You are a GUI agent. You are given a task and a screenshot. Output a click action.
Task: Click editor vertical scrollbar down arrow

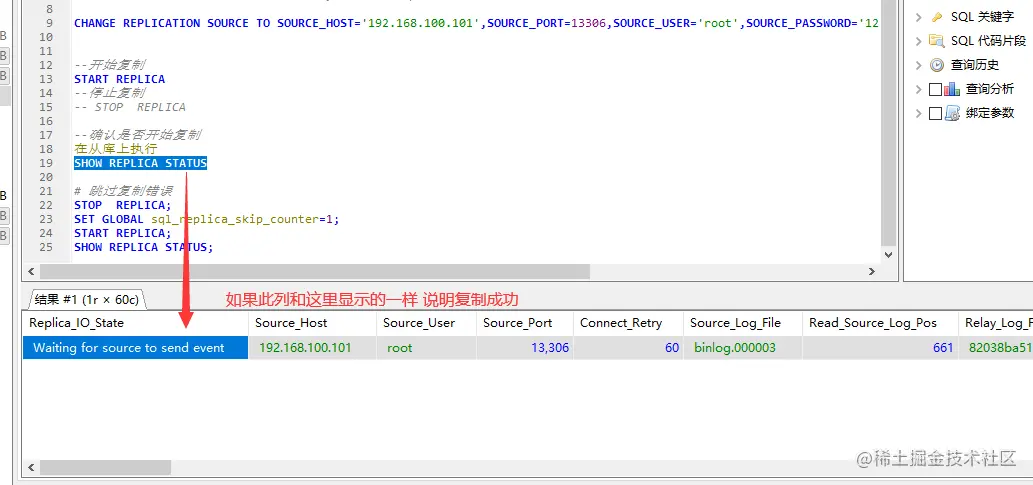click(x=888, y=254)
